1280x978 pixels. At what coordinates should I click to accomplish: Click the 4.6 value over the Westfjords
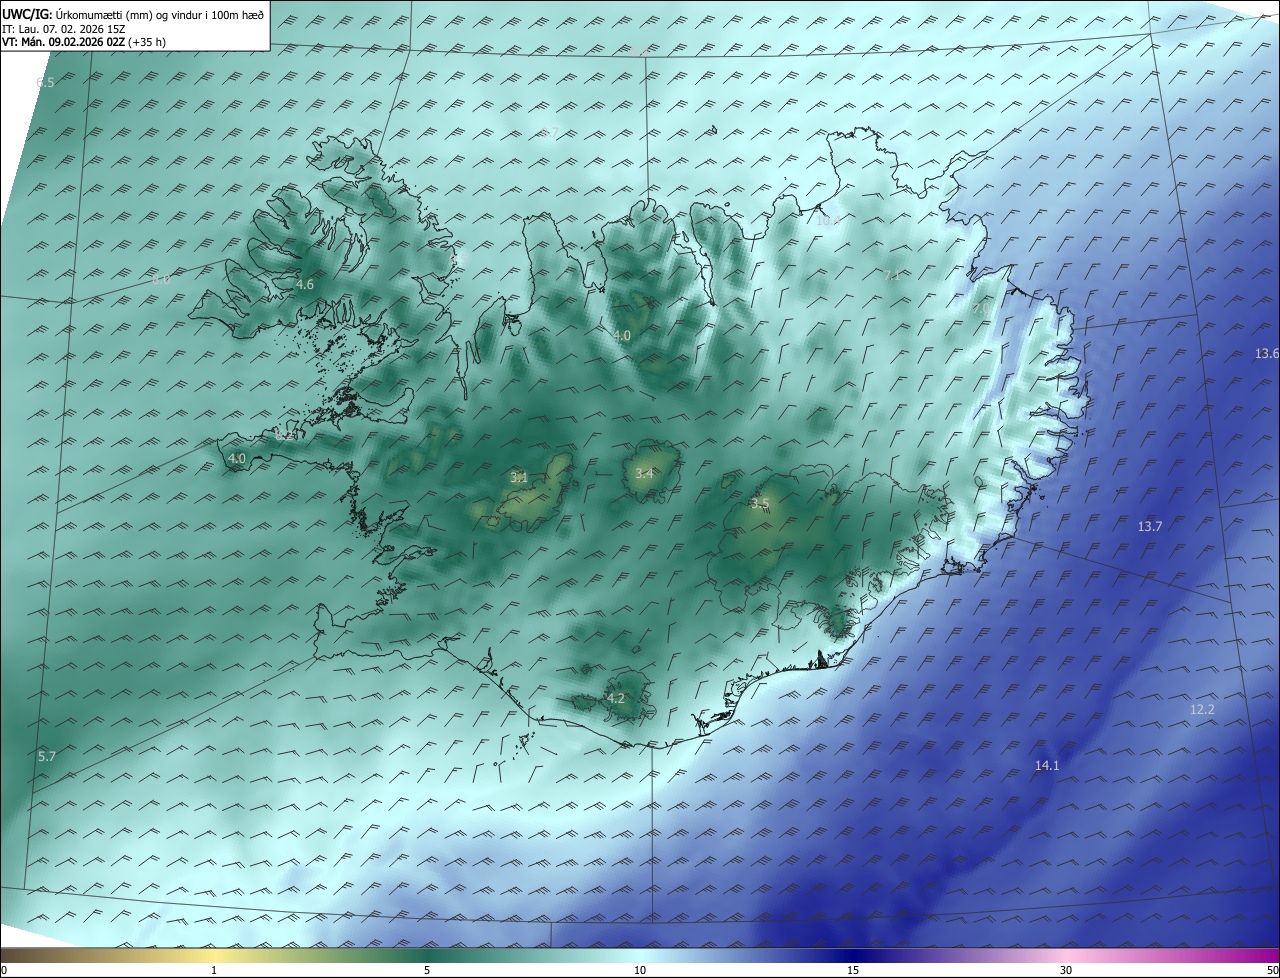coord(305,285)
